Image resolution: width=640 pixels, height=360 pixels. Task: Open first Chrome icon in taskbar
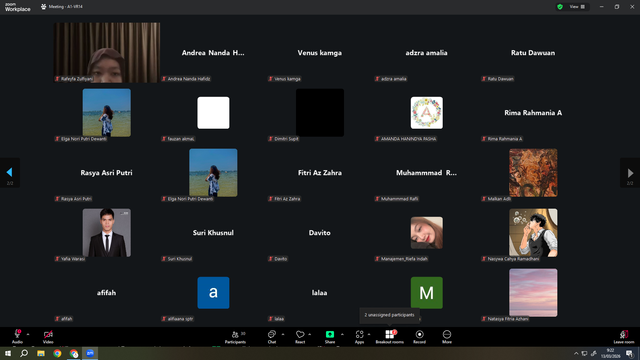pyautogui.click(x=57, y=353)
